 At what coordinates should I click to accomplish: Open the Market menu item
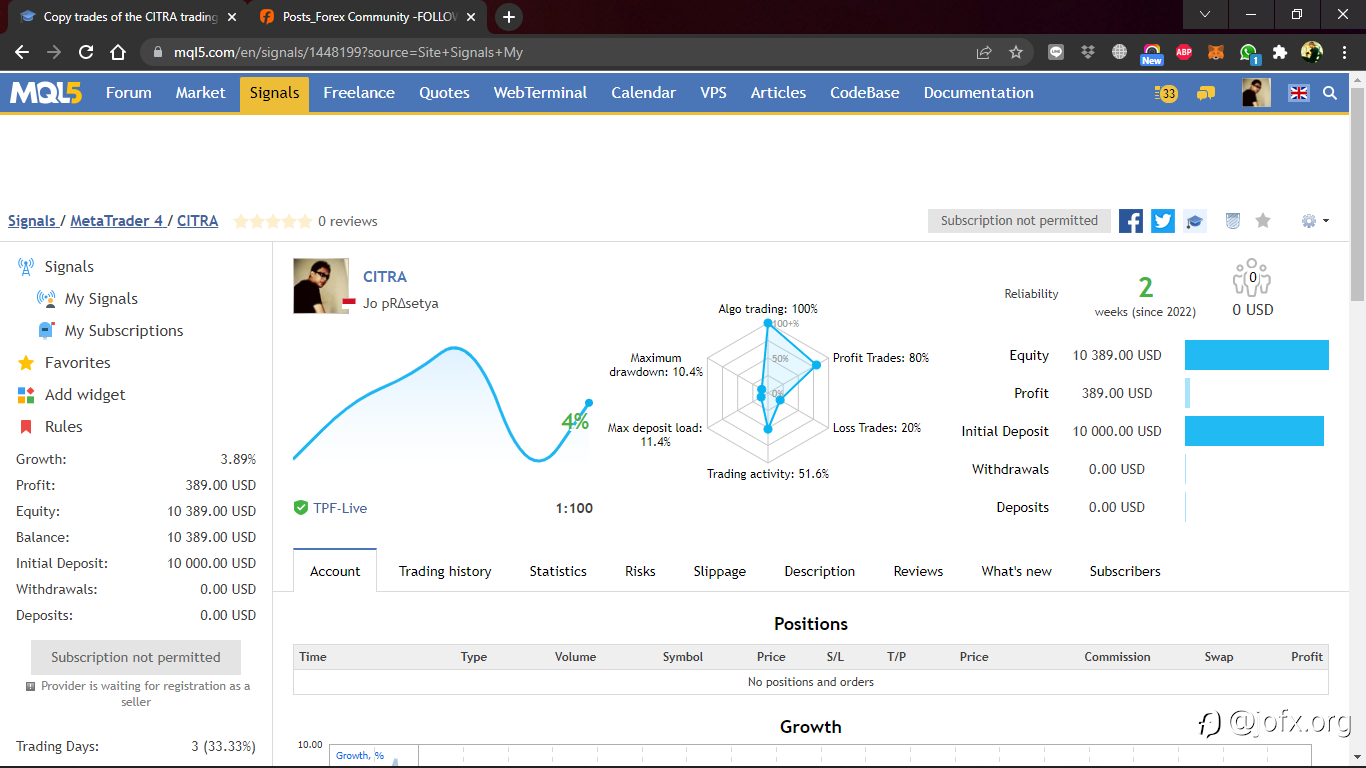(x=201, y=93)
